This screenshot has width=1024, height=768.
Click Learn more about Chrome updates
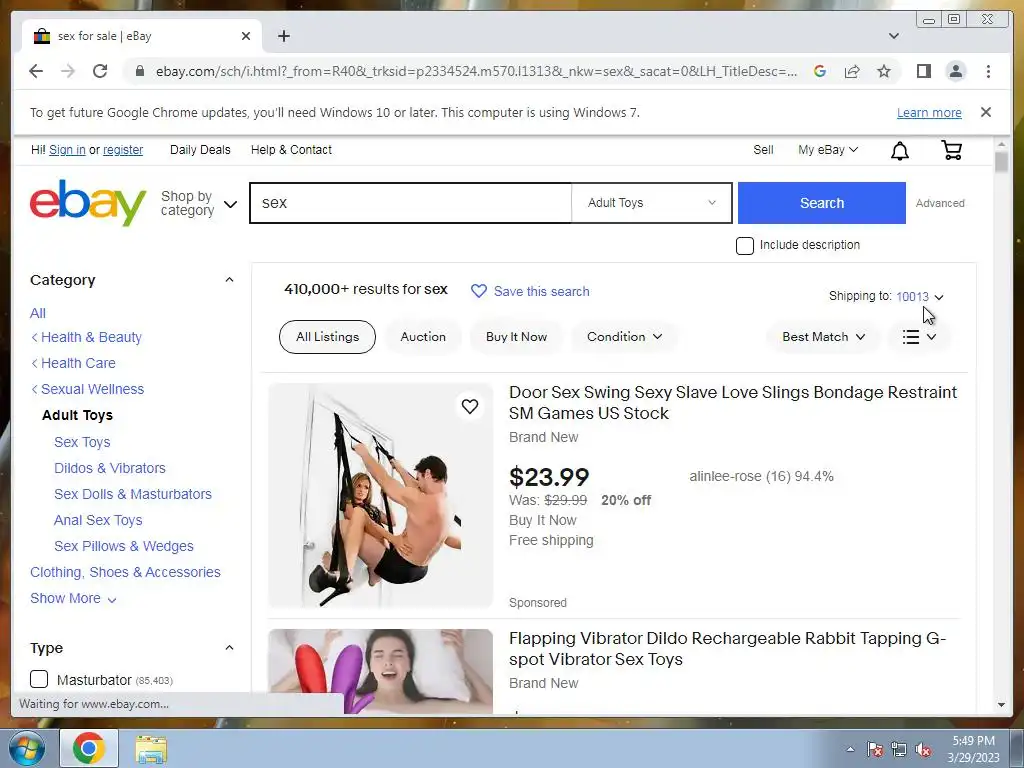pos(929,112)
